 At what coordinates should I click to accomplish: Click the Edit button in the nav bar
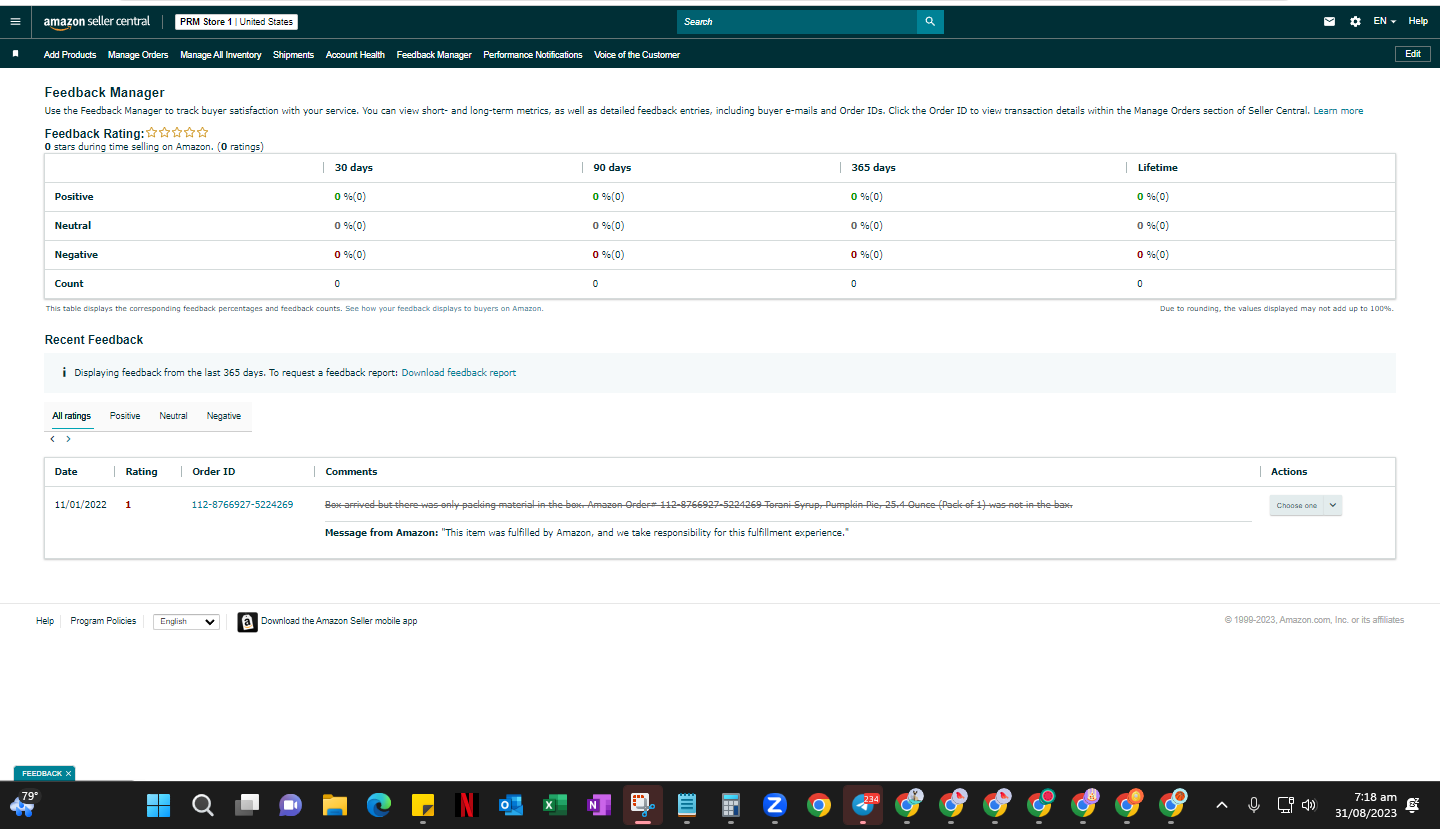tap(1412, 54)
